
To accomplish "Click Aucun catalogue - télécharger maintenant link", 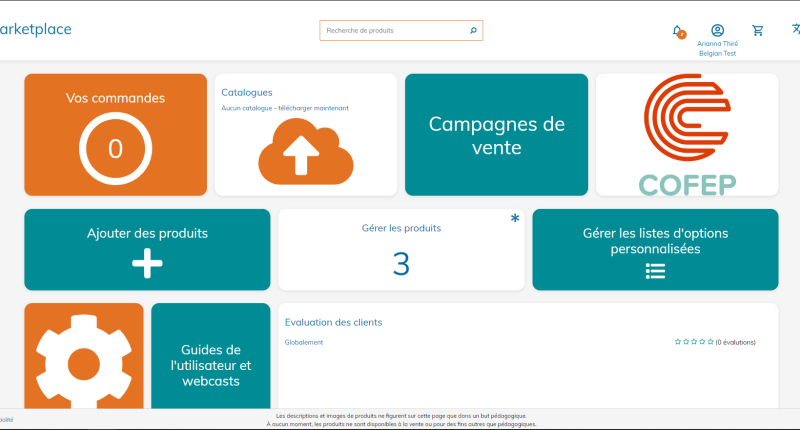I will coord(285,108).
